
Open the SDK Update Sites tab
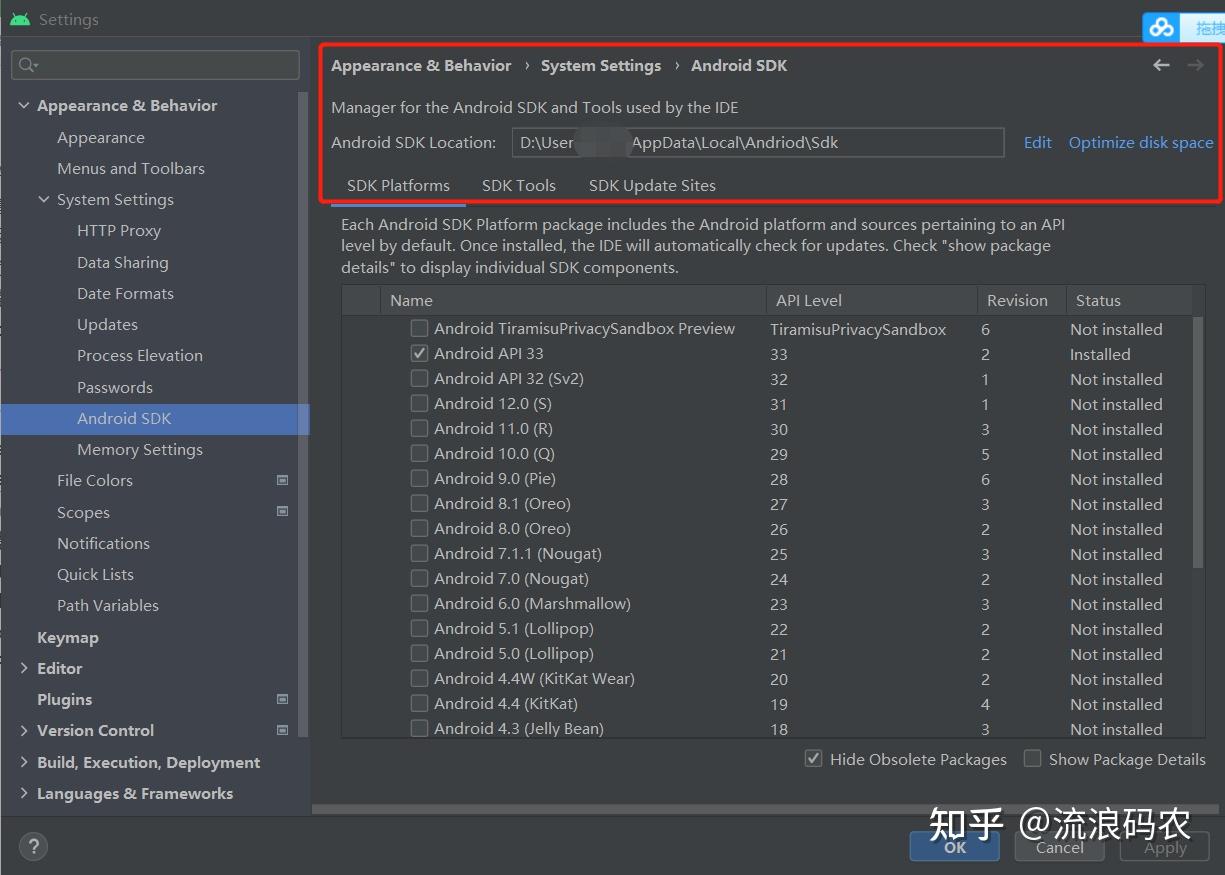[651, 185]
